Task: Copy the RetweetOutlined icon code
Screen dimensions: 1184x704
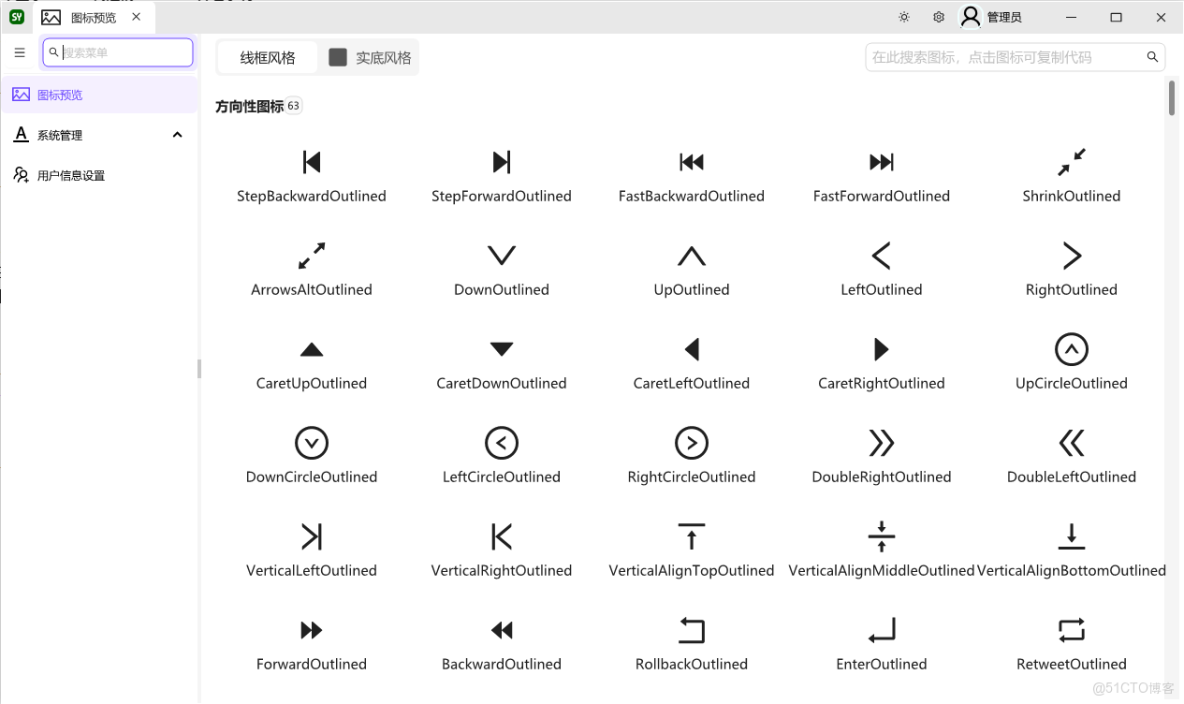Action: (1071, 630)
